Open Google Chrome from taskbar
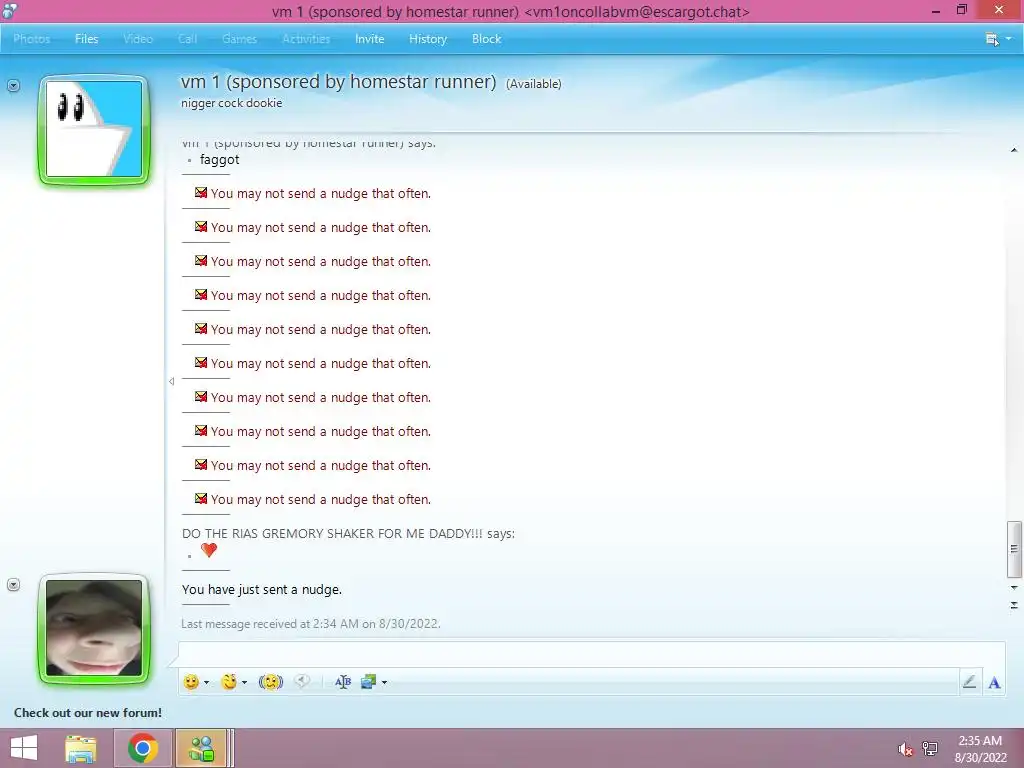The image size is (1024, 768). pyautogui.click(x=142, y=748)
